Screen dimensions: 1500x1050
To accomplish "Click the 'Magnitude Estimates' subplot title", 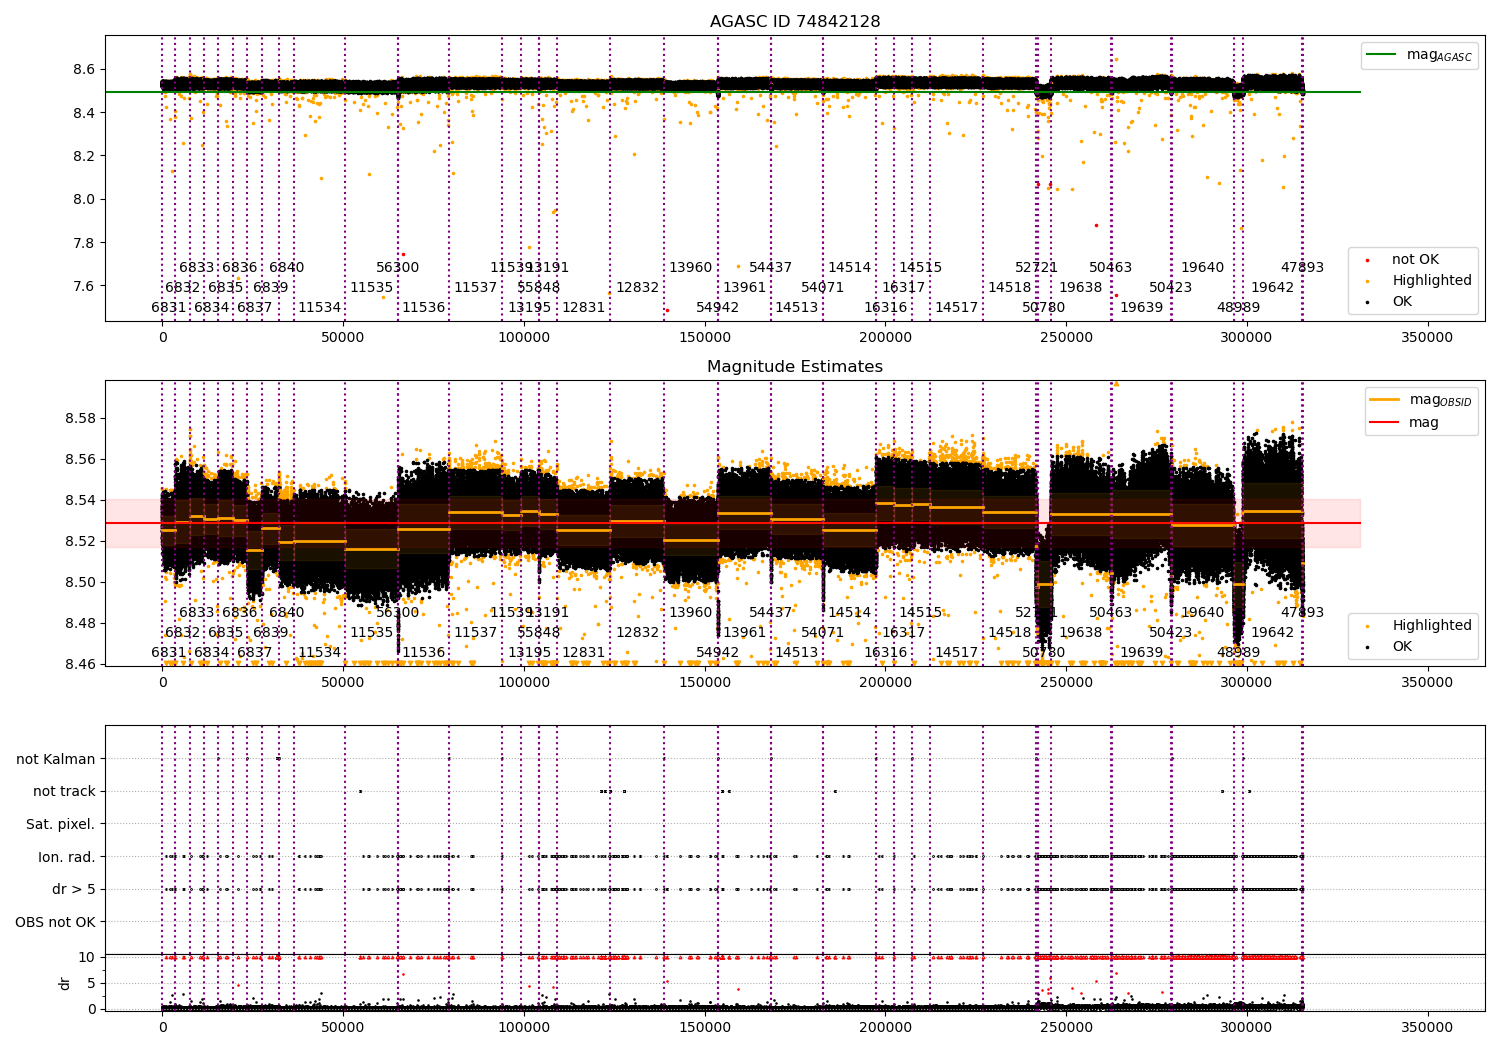I will pos(795,367).
